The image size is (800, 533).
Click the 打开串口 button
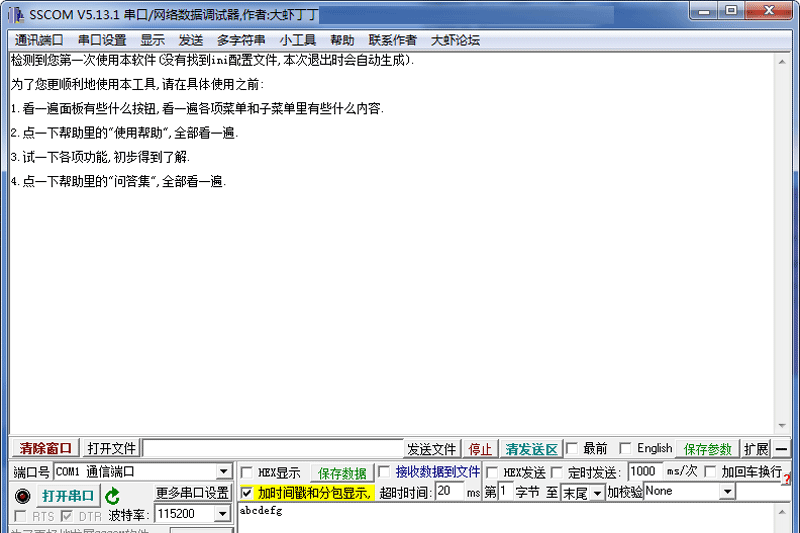68,496
